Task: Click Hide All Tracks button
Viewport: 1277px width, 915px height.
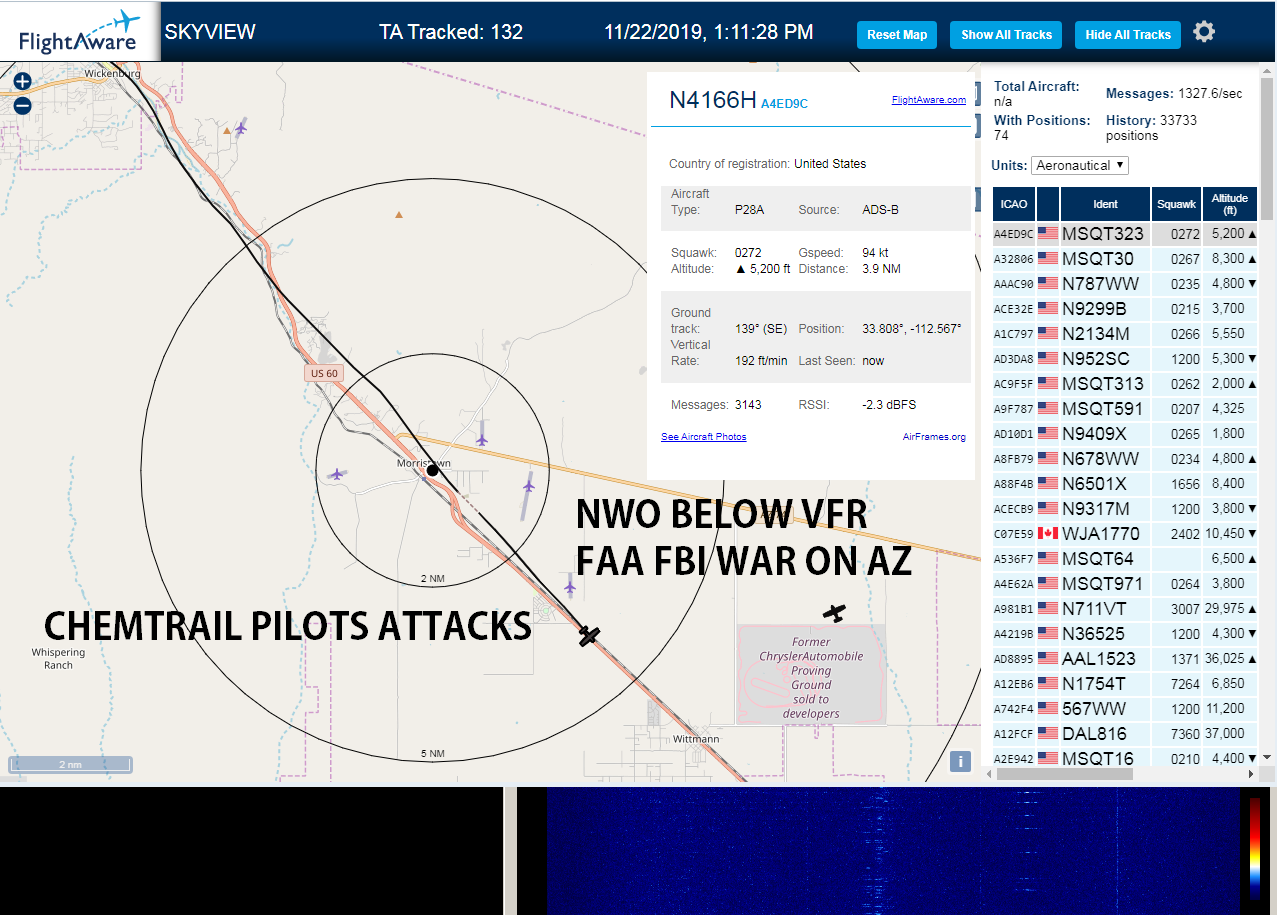Action: pyautogui.click(x=1128, y=34)
